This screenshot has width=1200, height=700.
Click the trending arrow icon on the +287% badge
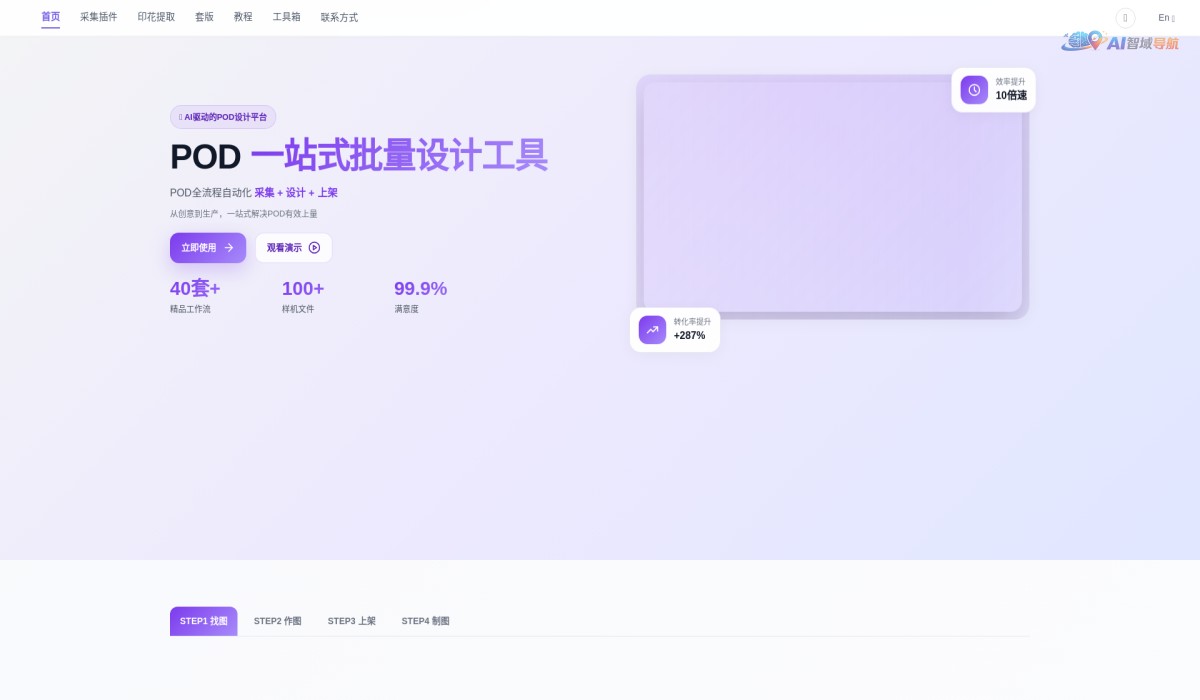click(x=652, y=329)
